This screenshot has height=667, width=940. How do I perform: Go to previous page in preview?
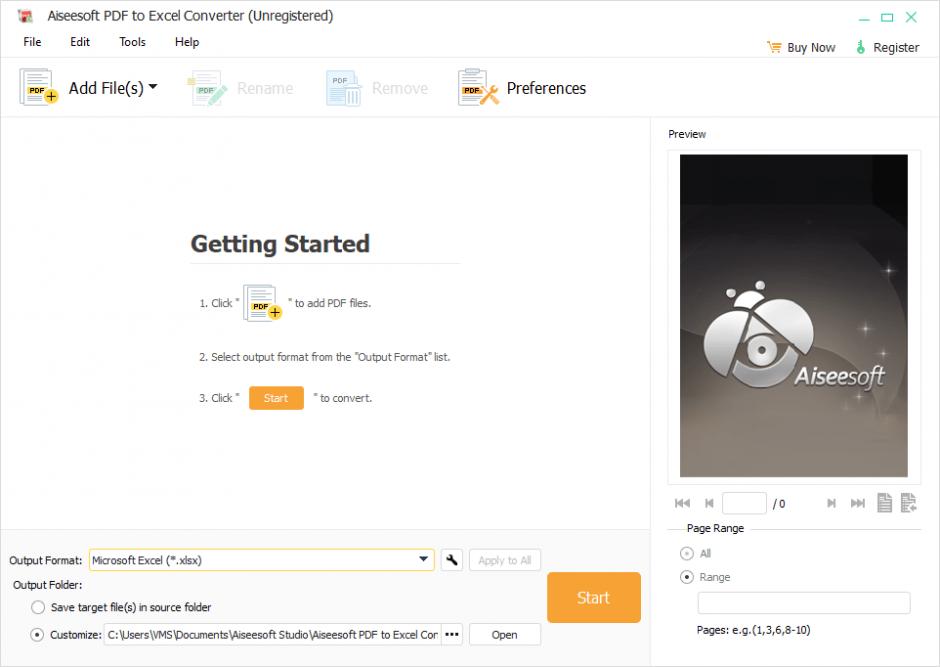(709, 503)
